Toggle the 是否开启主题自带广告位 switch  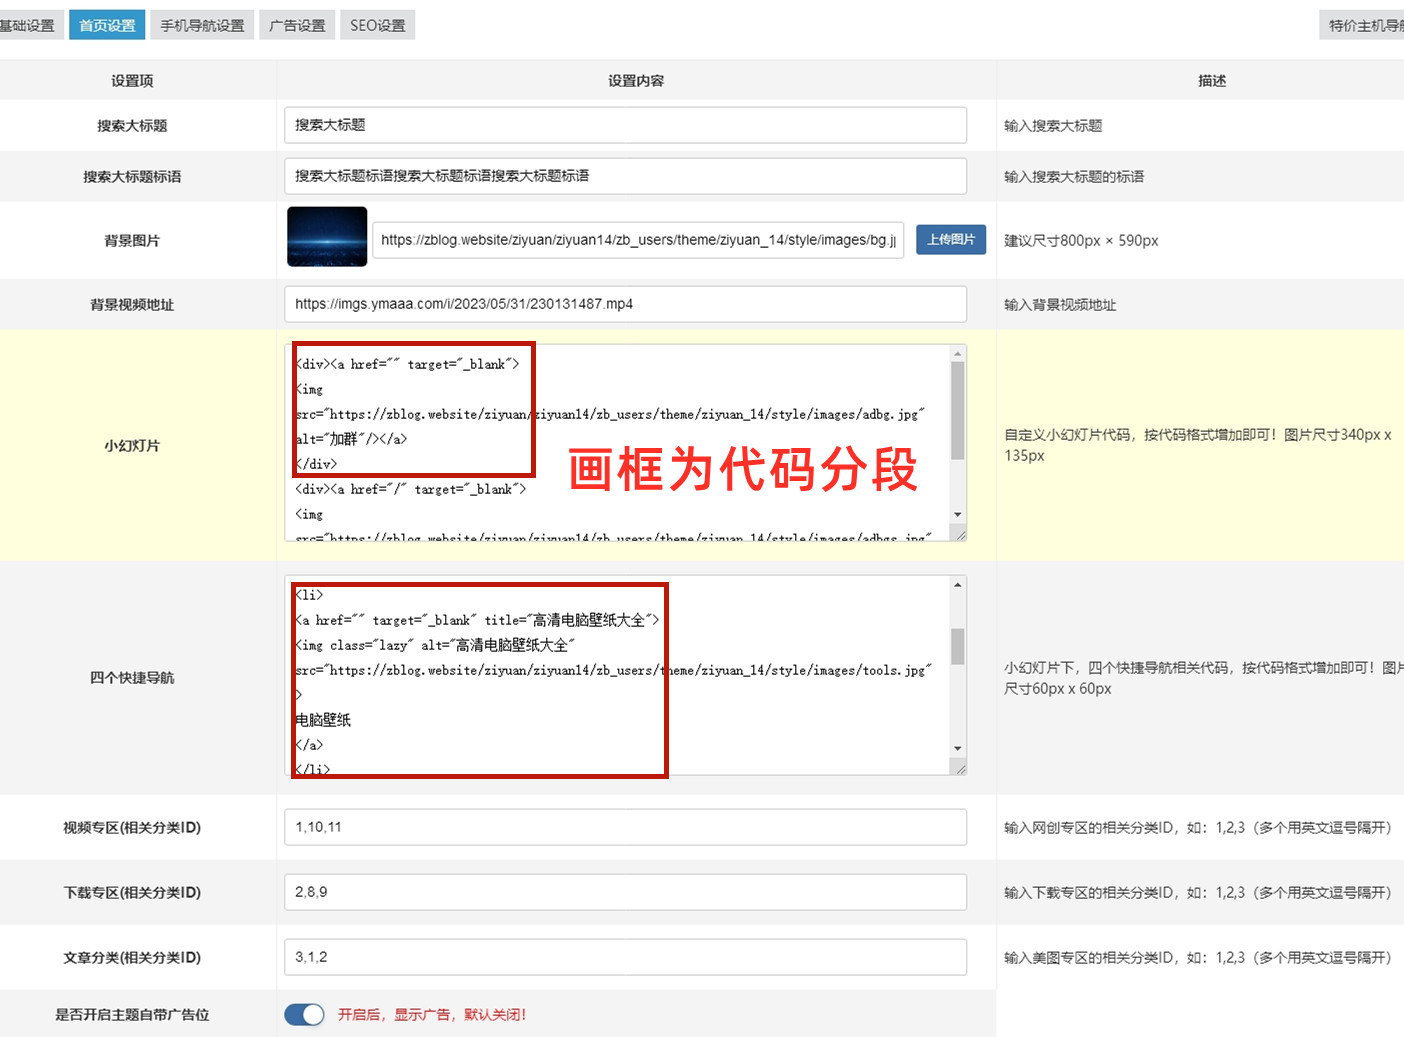click(x=305, y=1014)
